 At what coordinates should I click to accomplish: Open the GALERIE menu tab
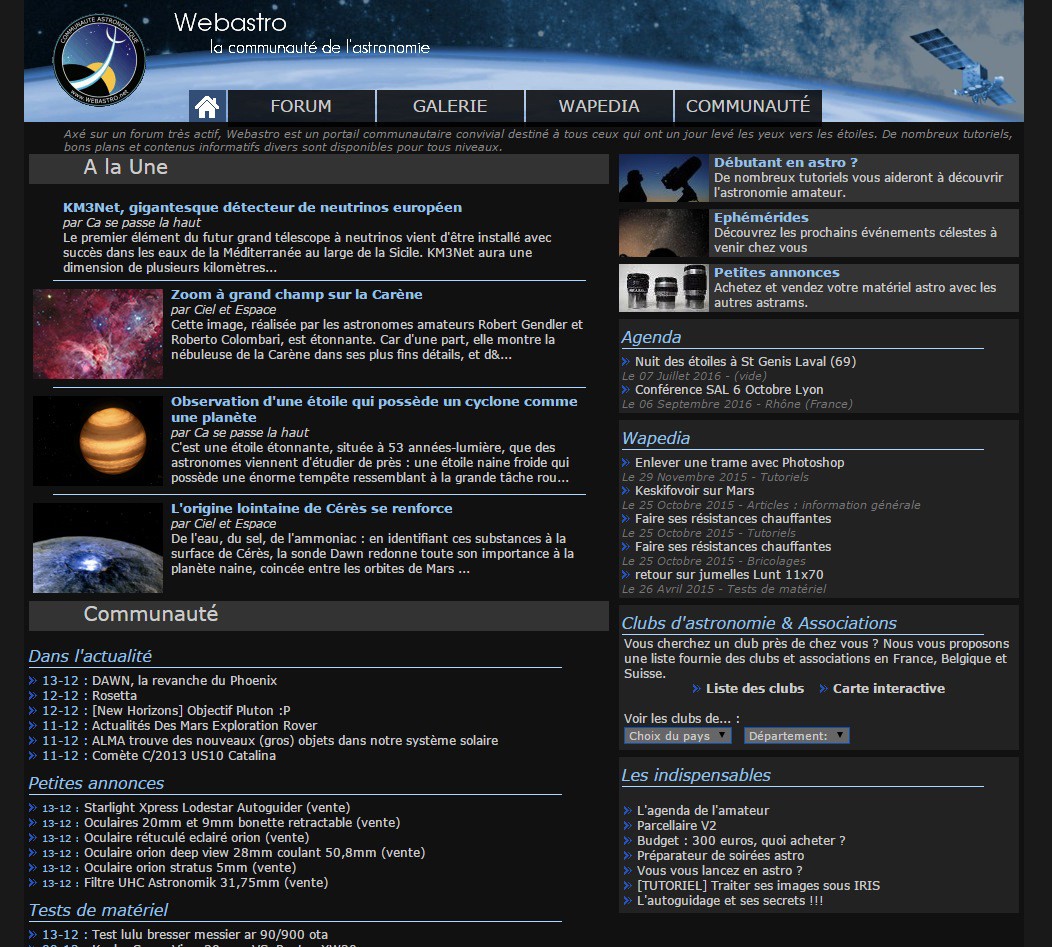point(450,106)
